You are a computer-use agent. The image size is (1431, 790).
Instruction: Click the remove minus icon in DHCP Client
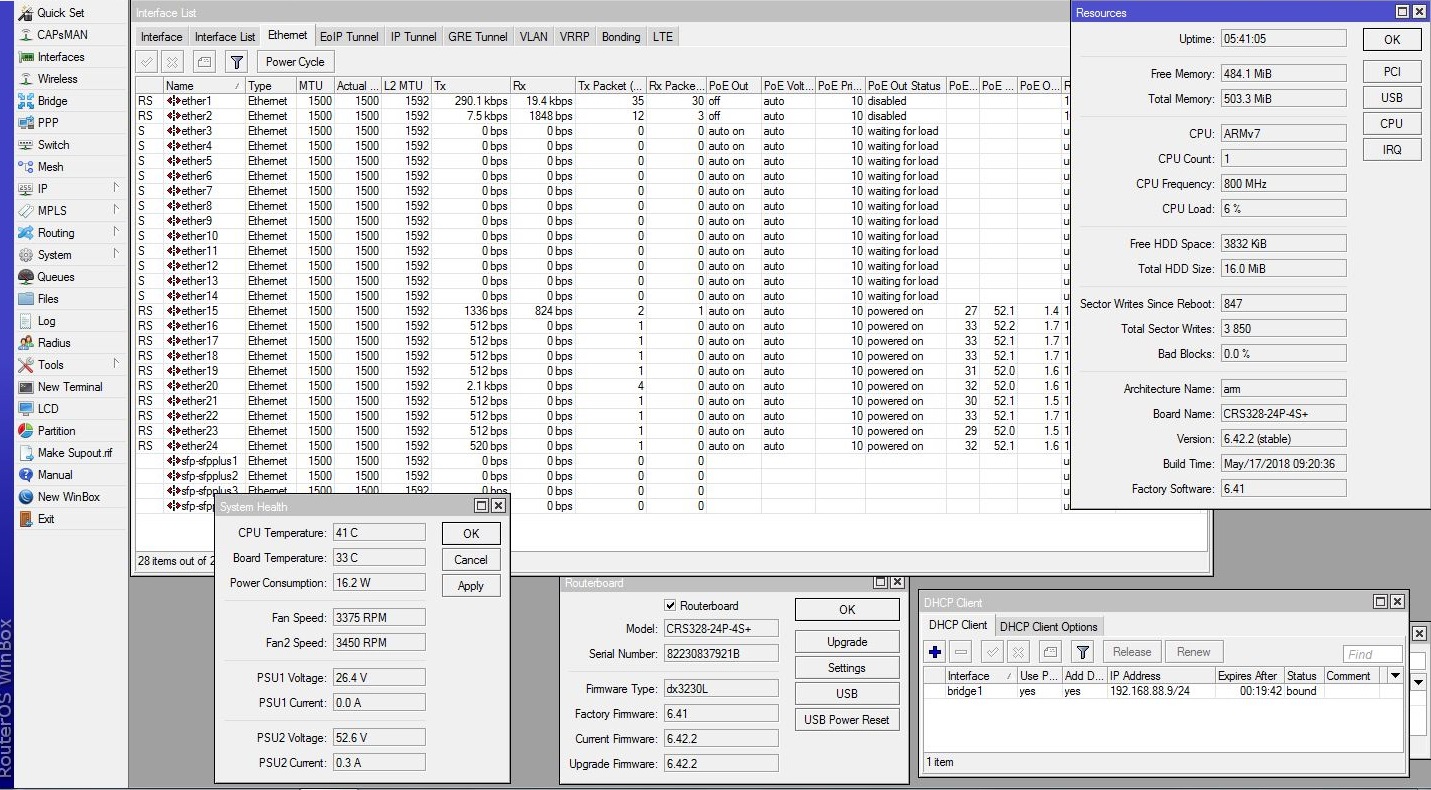[x=961, y=652]
